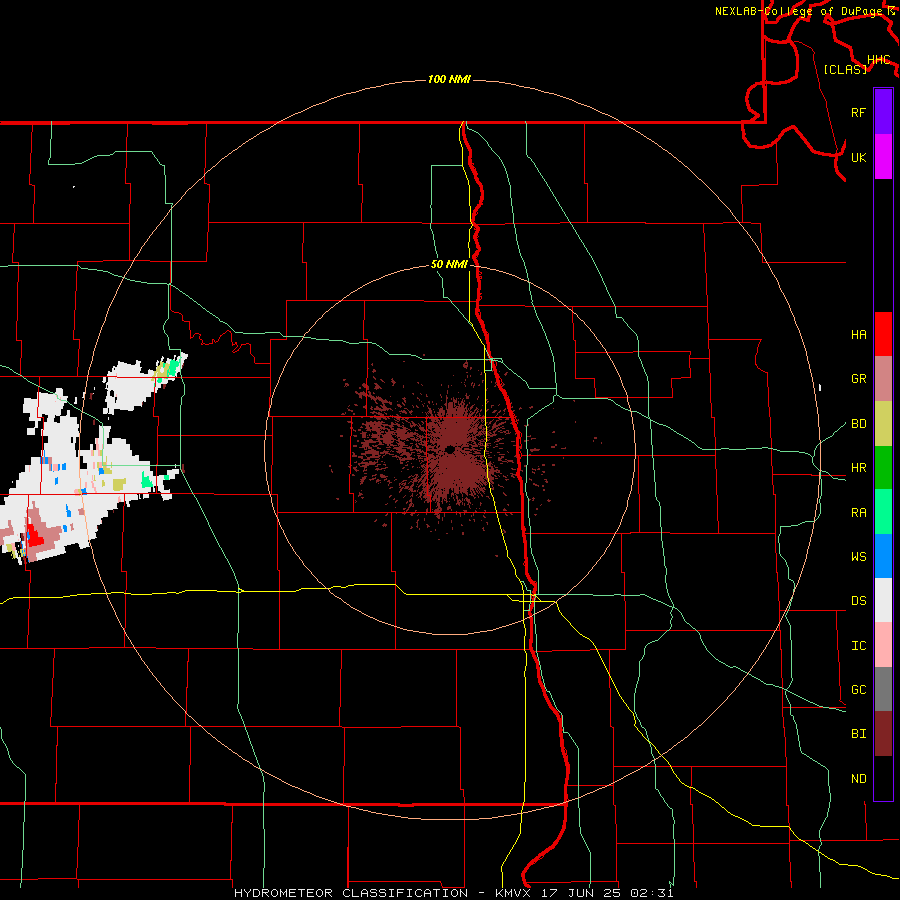The width and height of the screenshot is (900, 900).
Task: Click the UK magenta legend swatch
Action: click(883, 157)
